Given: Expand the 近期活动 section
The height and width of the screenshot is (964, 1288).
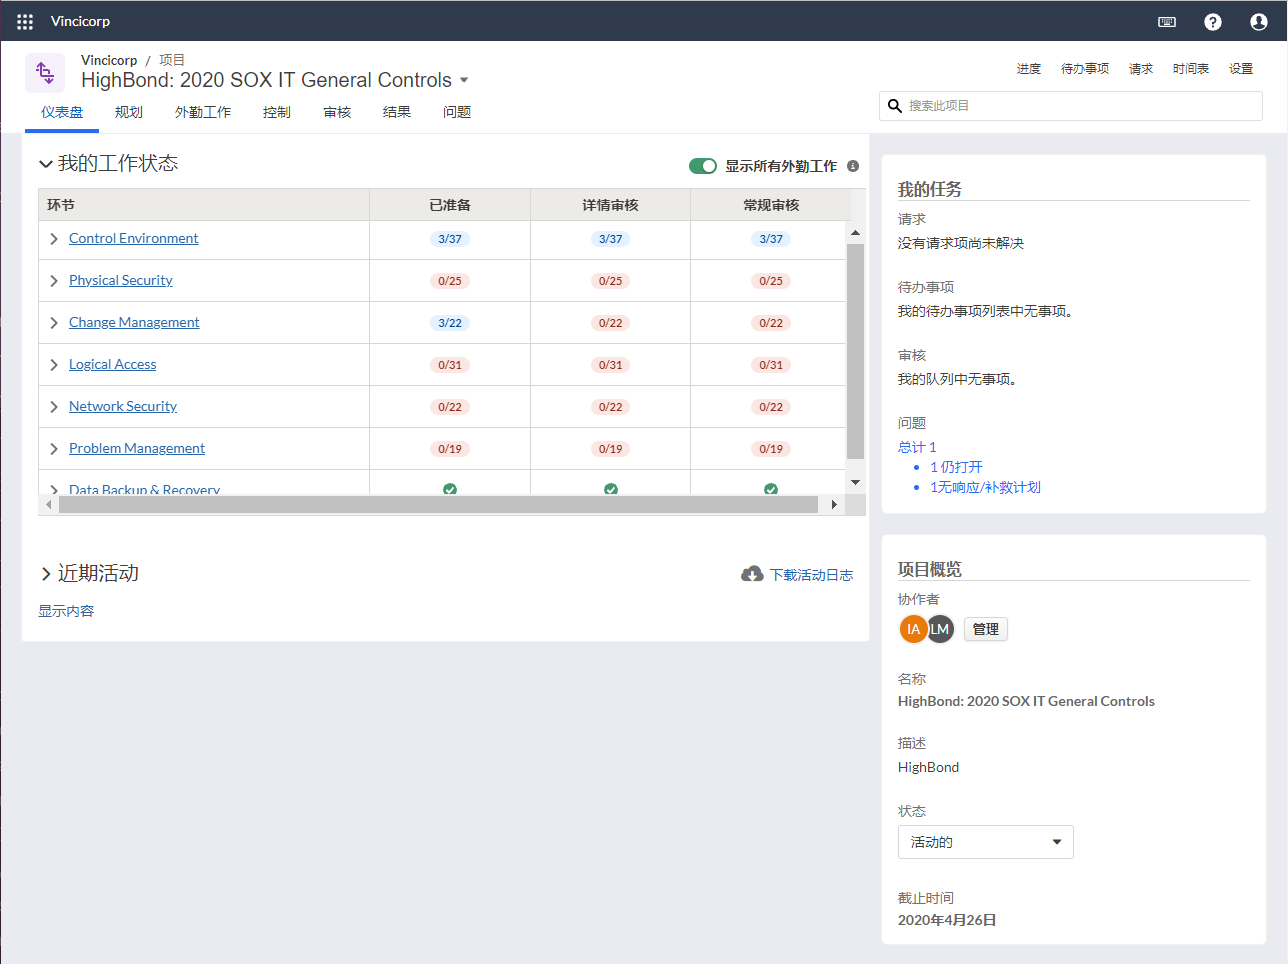Looking at the screenshot, I should click(x=46, y=574).
